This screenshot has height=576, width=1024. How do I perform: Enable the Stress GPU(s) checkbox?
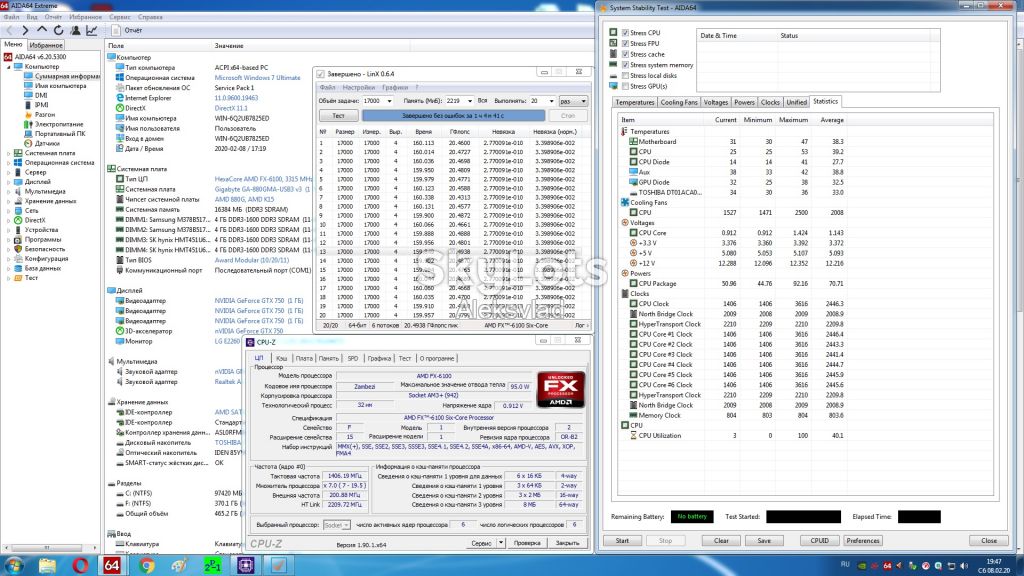pyautogui.click(x=626, y=86)
